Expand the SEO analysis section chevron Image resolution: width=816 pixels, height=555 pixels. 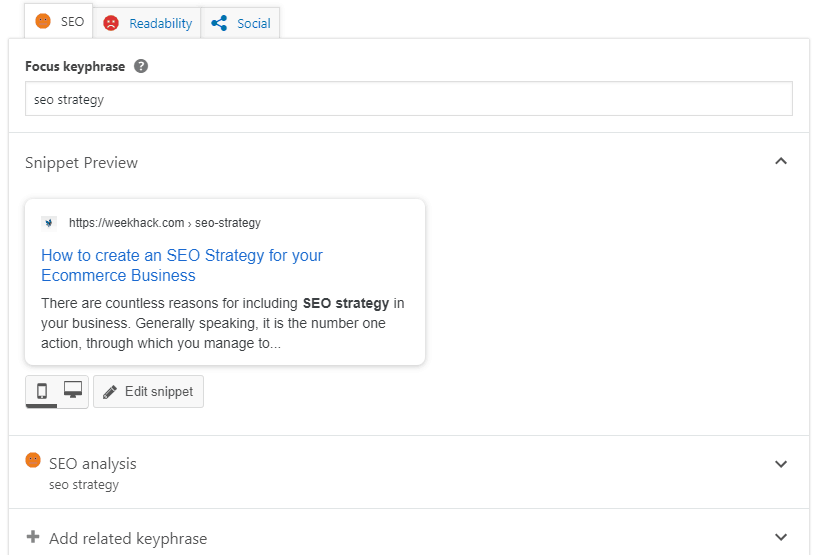781,464
